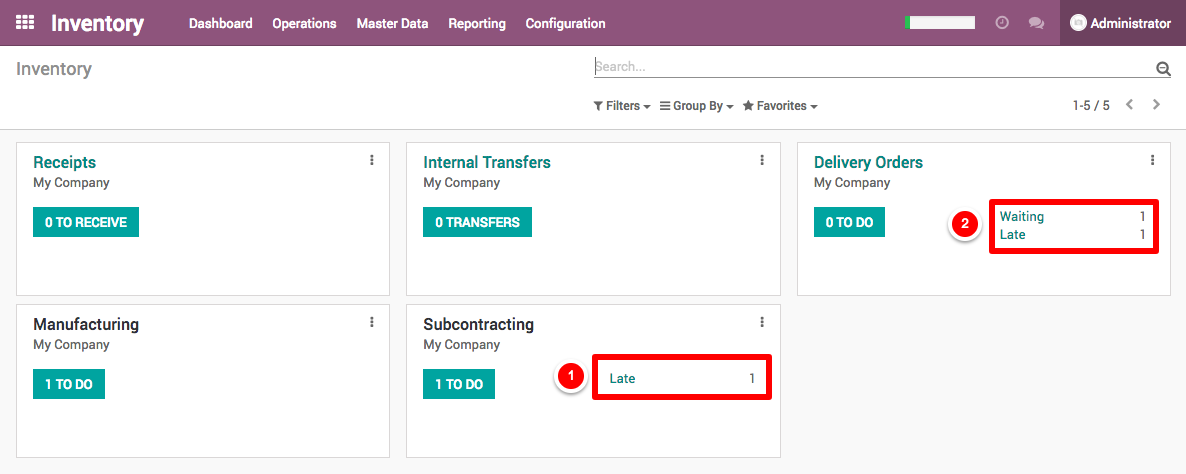Viewport: 1186px width, 474px height.
Task: Click the 0 TO RECEIVE button
Action: [x=86, y=222]
